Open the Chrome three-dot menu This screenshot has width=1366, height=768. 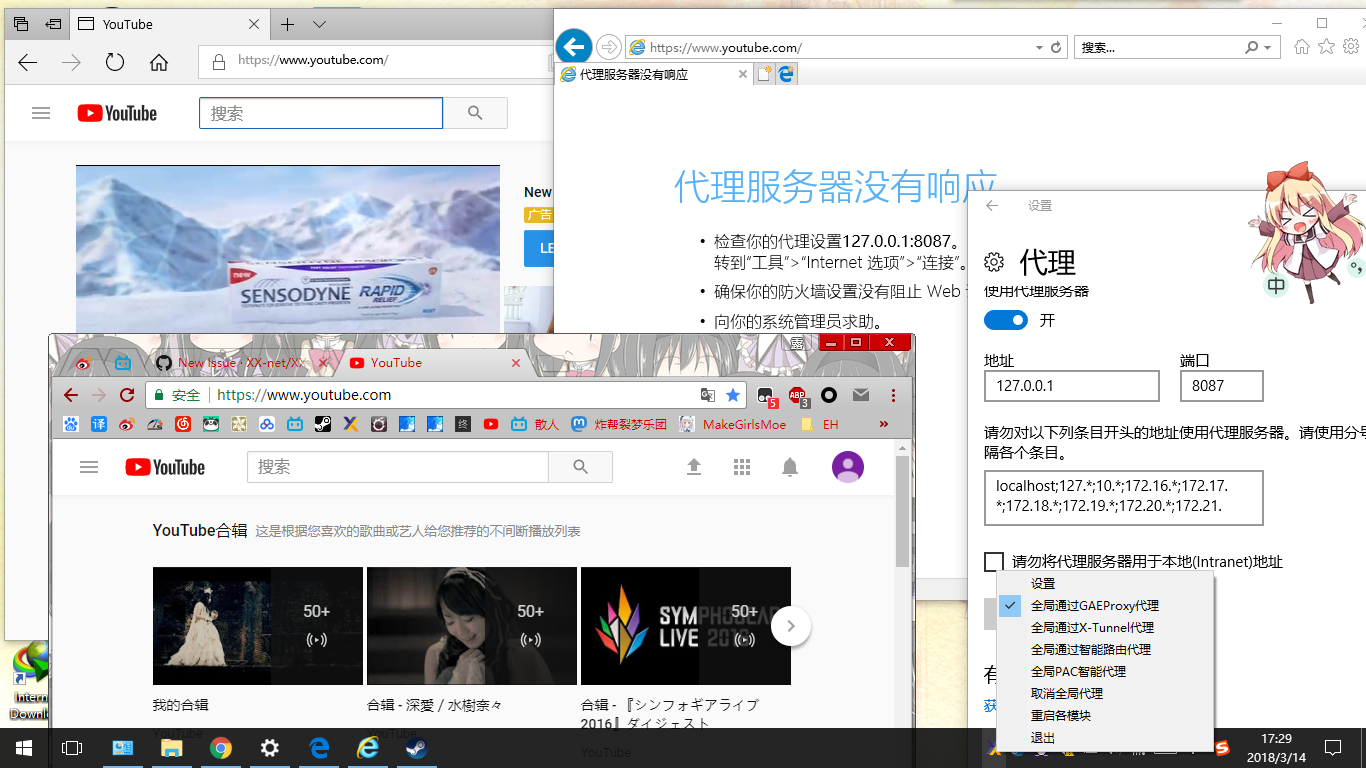click(893, 395)
